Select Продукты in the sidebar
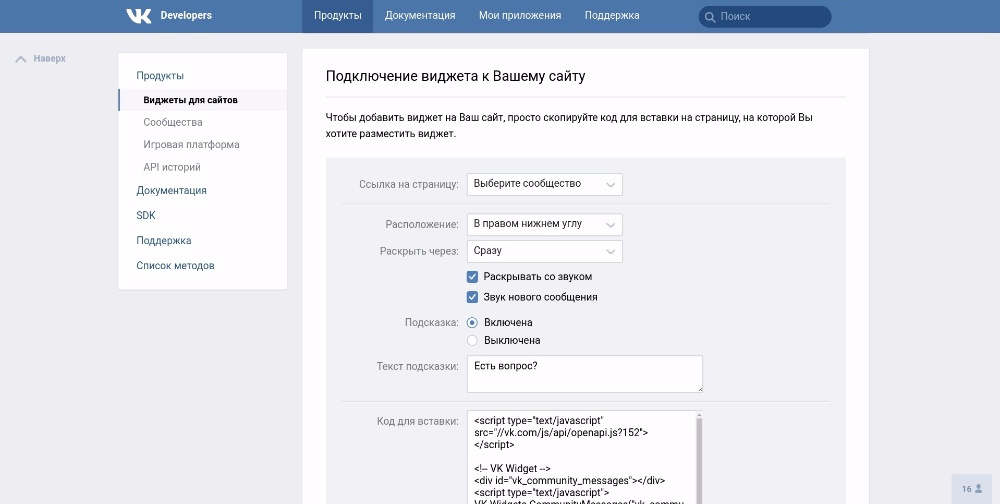 tap(160, 76)
